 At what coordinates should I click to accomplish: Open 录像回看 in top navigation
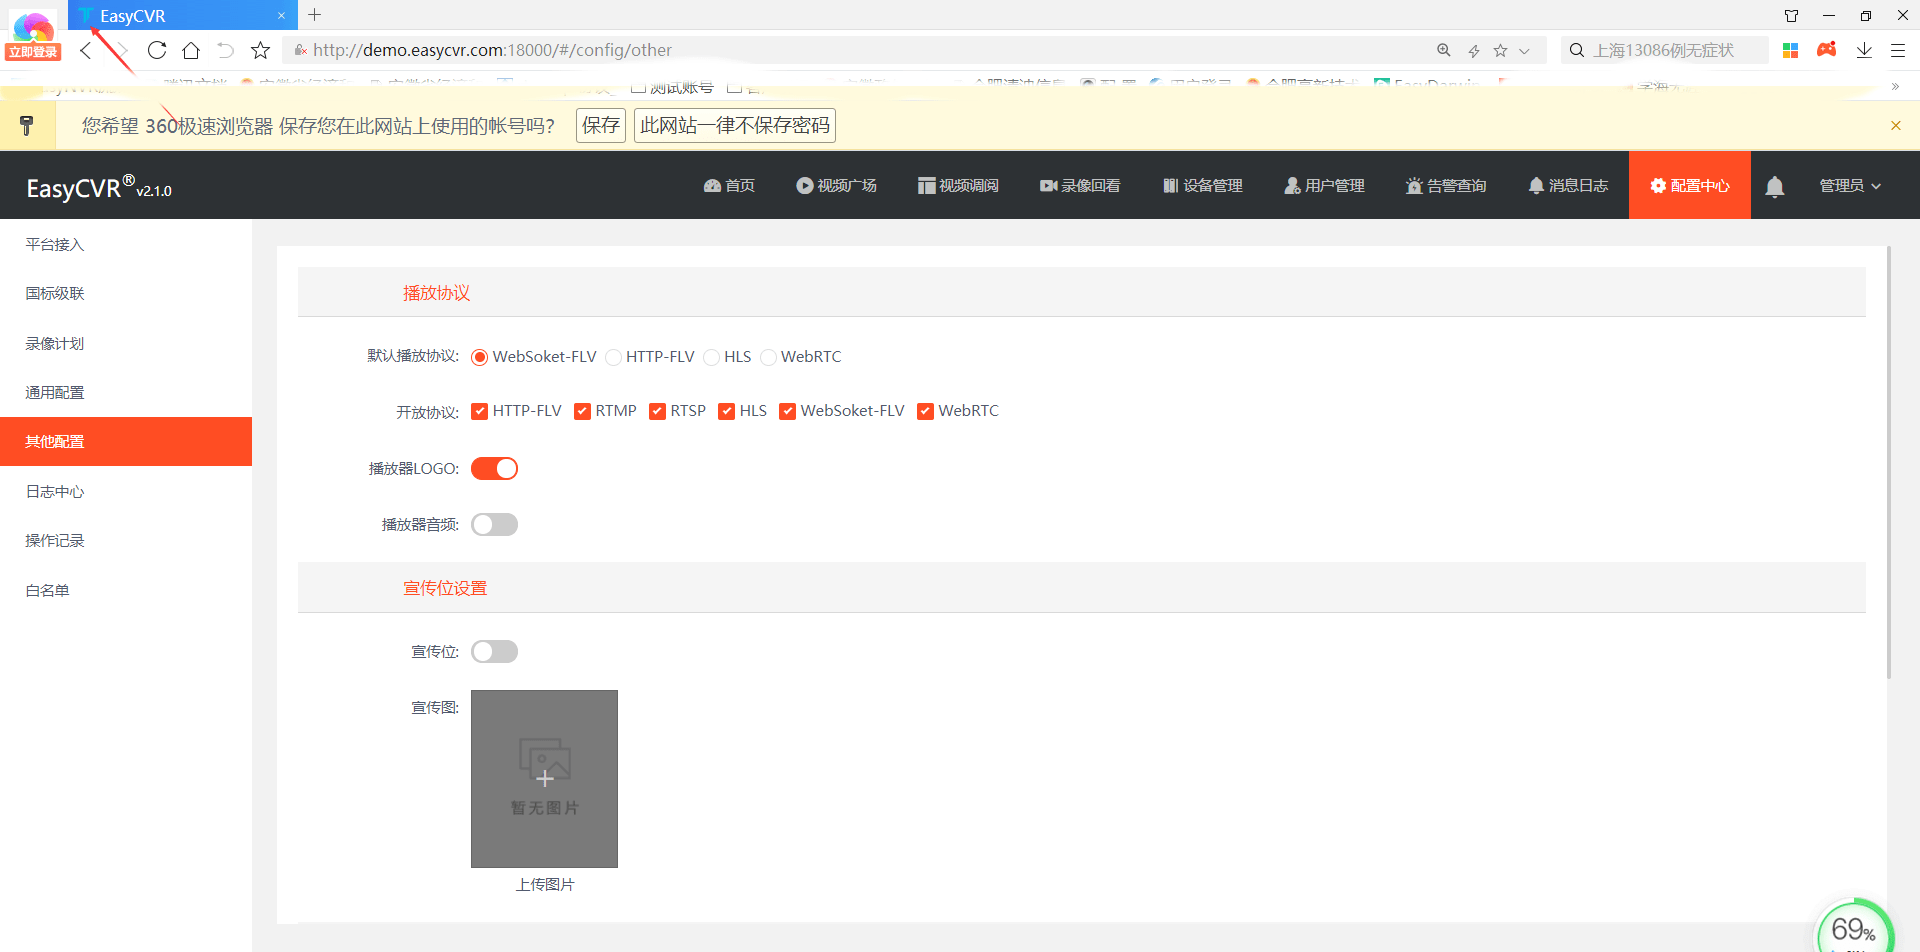(x=1080, y=185)
